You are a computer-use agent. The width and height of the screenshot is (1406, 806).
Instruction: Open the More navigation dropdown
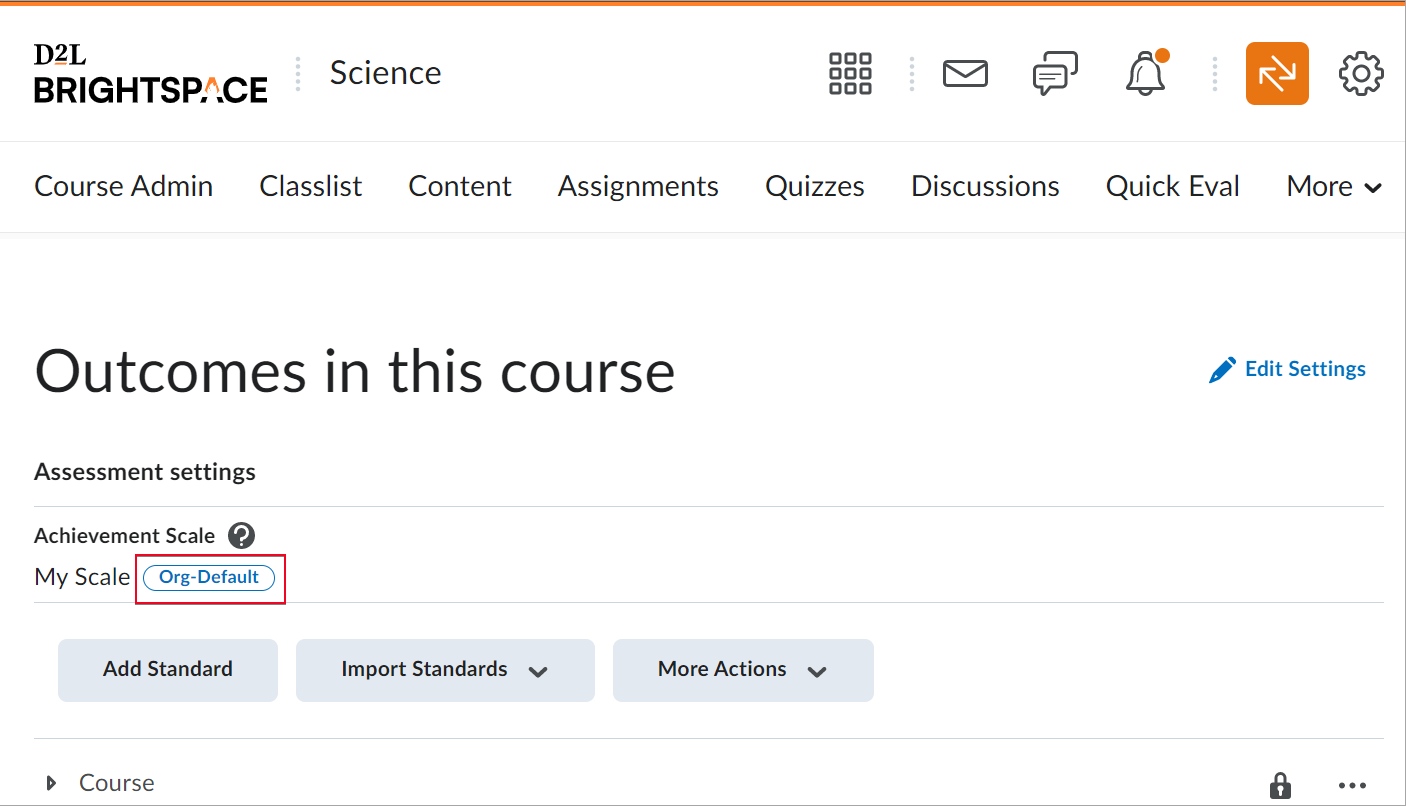tap(1333, 186)
